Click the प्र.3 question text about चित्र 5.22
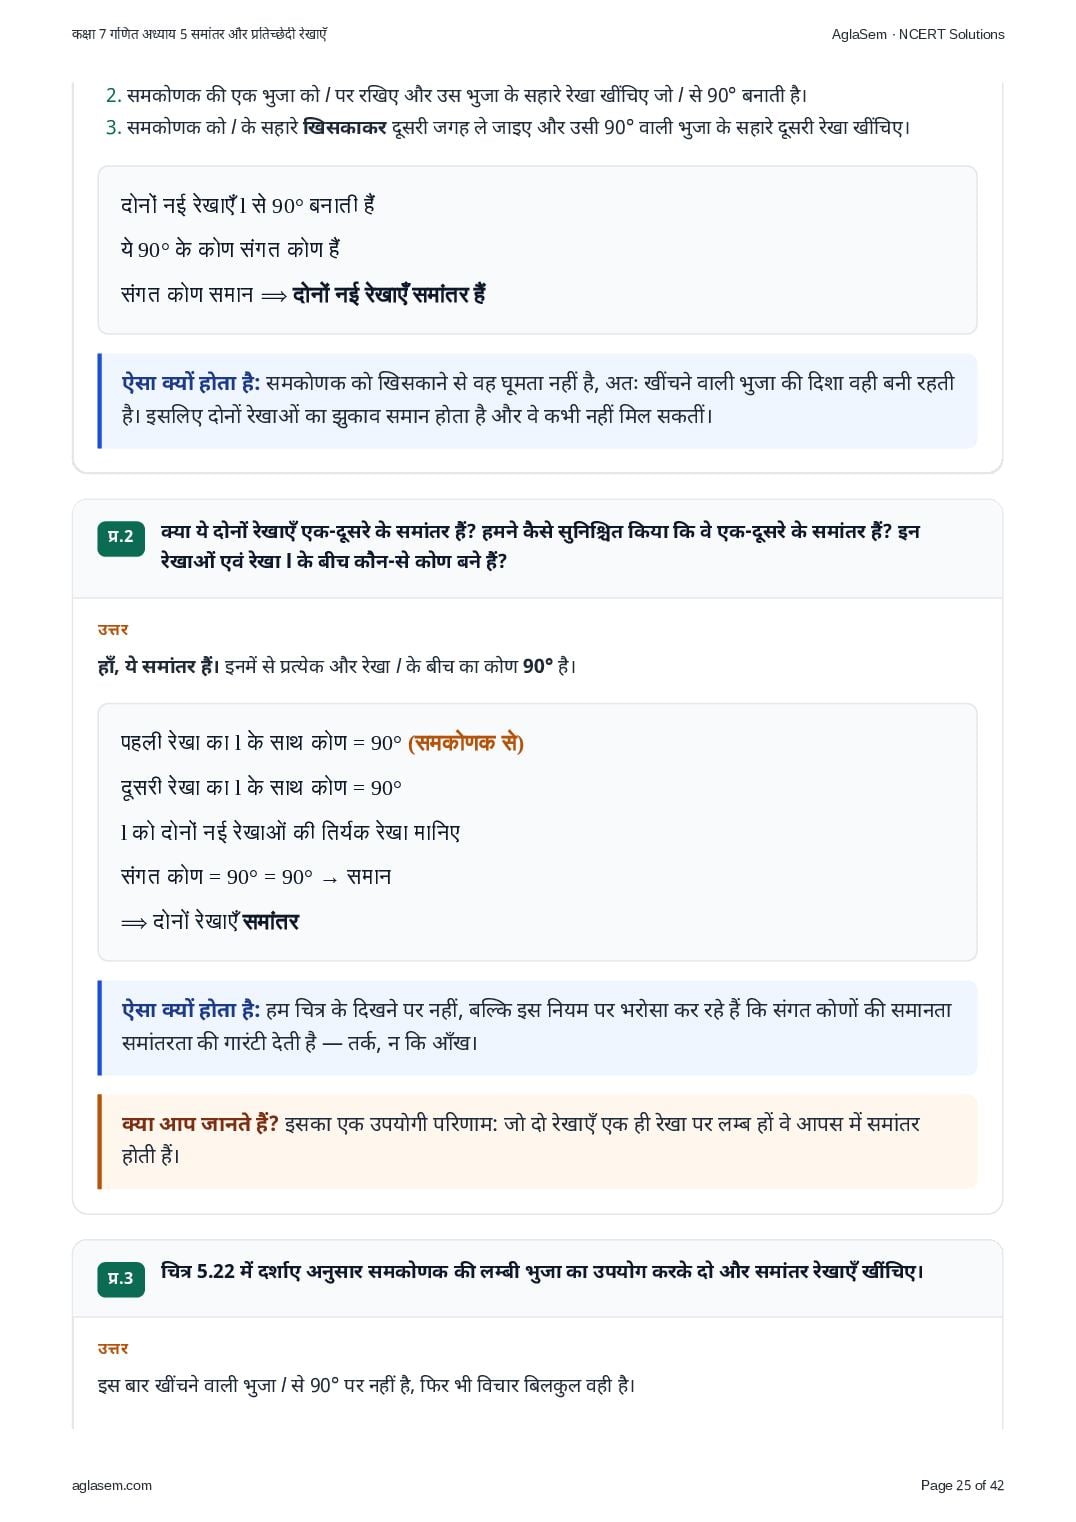Viewport: 1076px width, 1522px height. pyautogui.click(x=542, y=1272)
